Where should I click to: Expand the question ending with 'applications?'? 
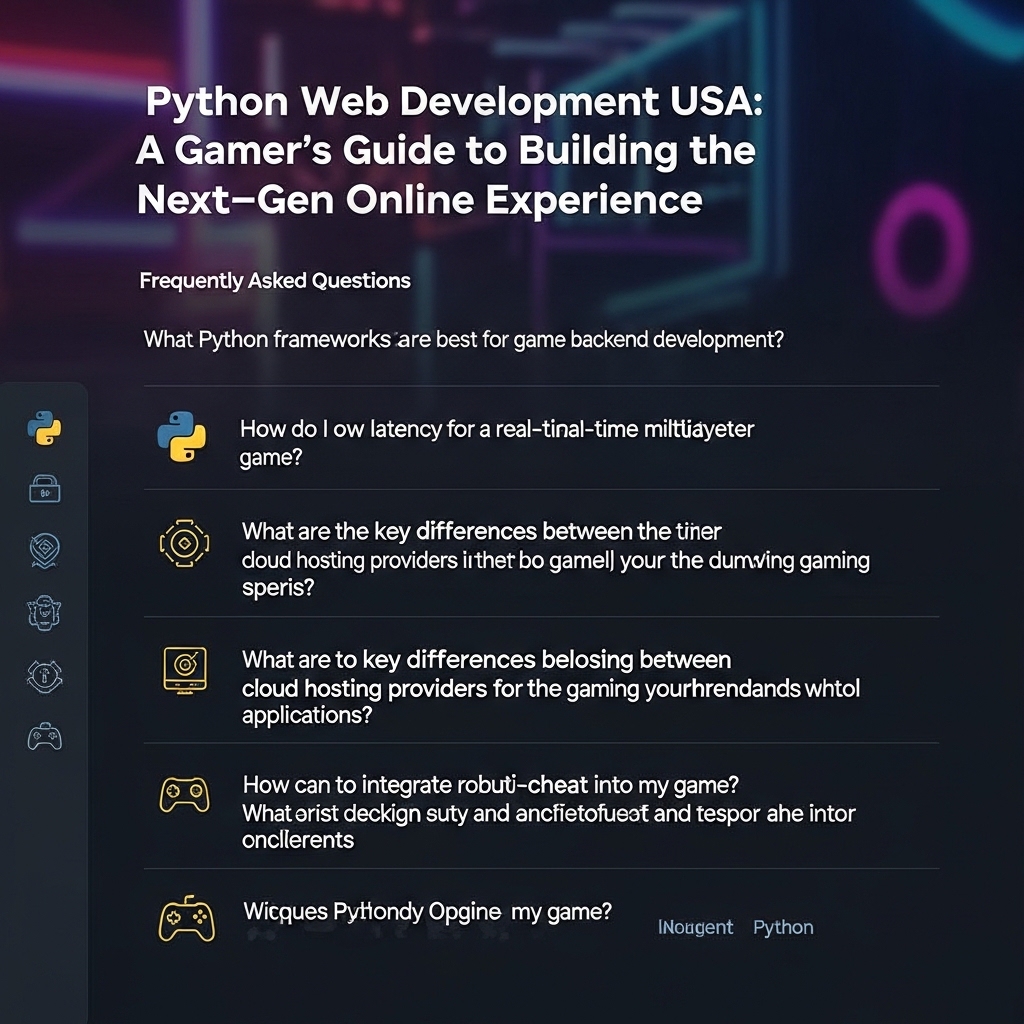click(550, 688)
